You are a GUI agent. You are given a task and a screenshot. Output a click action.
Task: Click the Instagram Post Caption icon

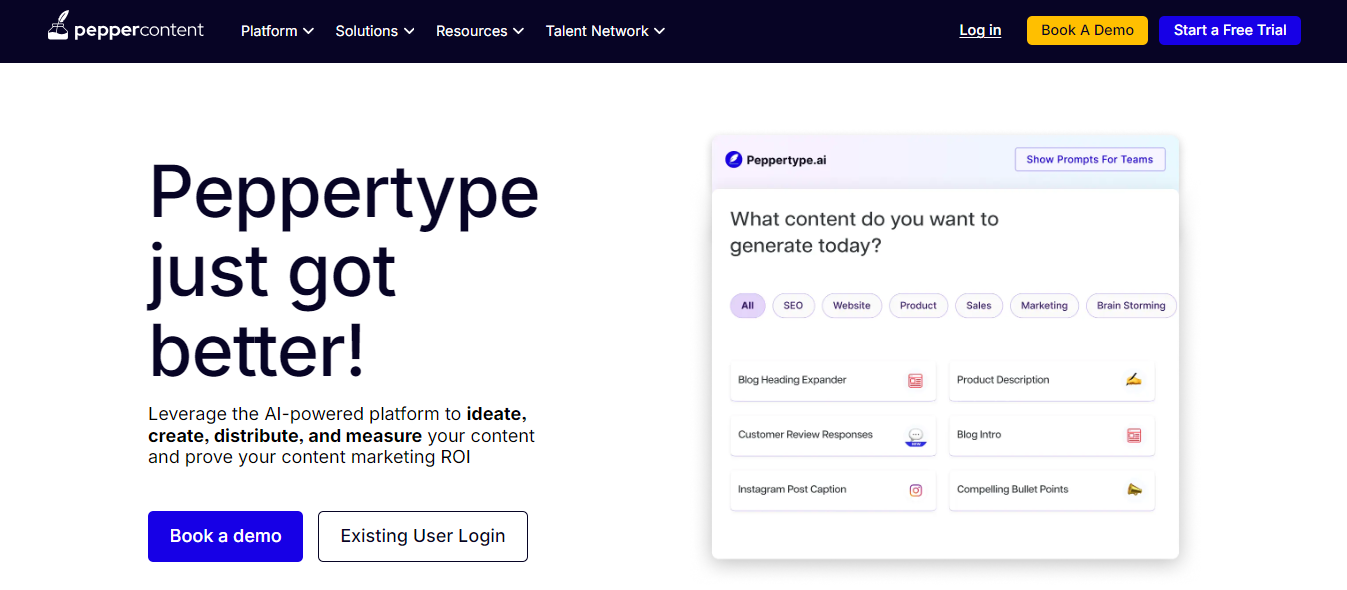(x=915, y=490)
